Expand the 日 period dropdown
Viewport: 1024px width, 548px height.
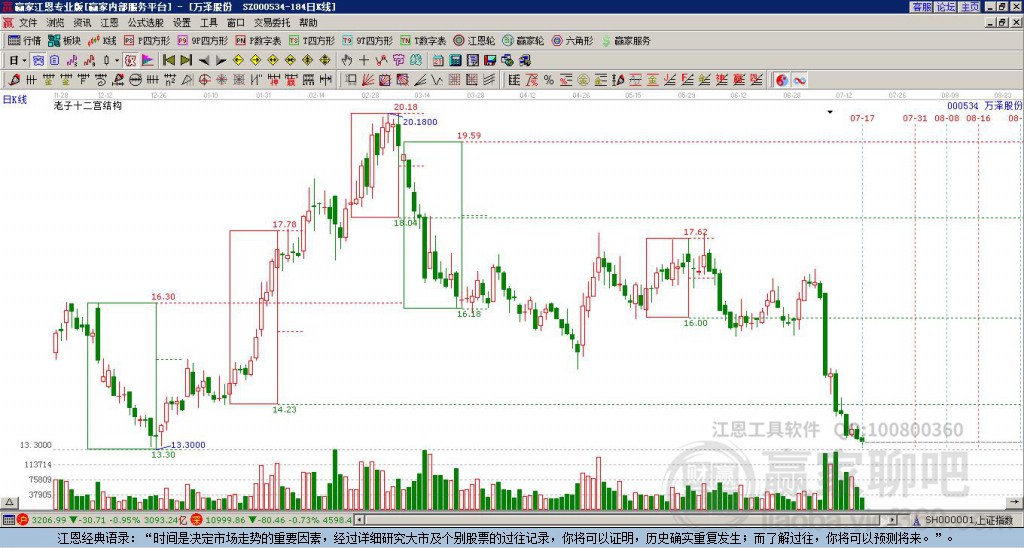(x=24, y=61)
